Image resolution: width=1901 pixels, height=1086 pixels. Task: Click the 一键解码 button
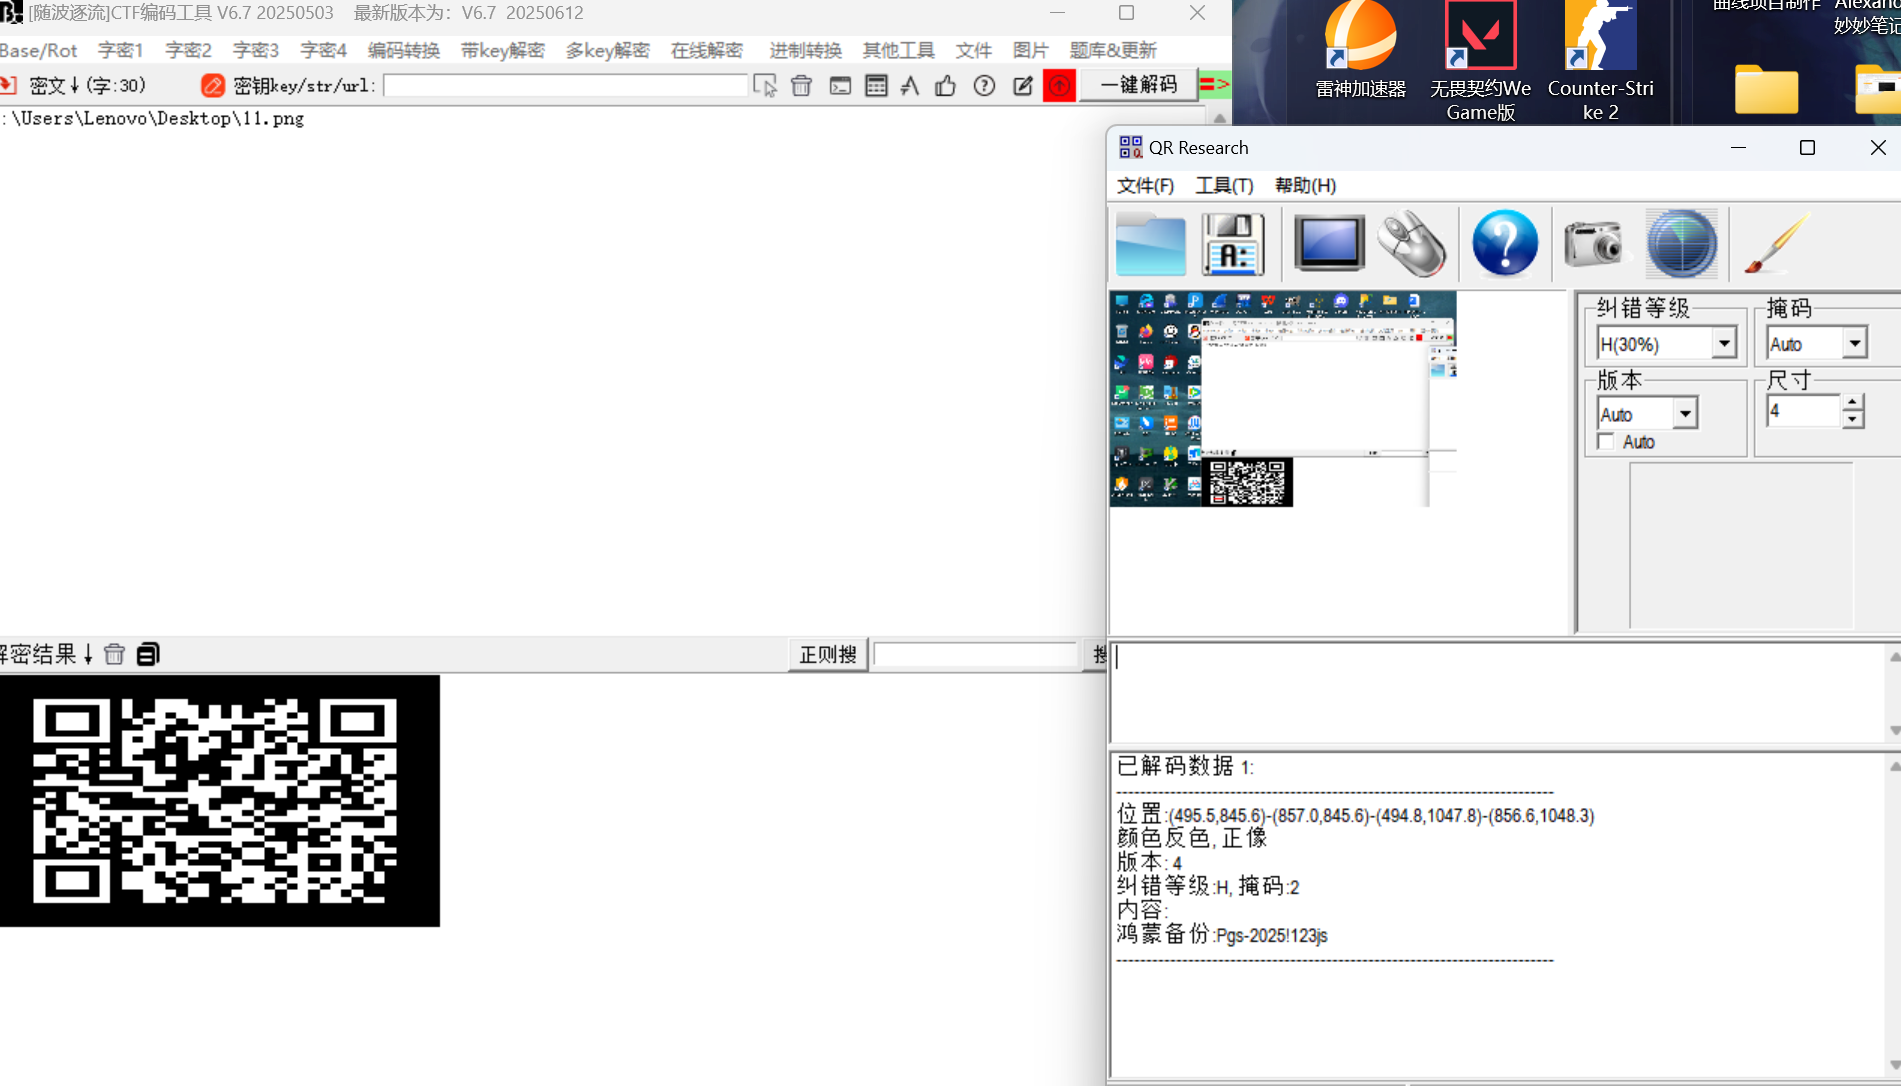tap(1139, 85)
